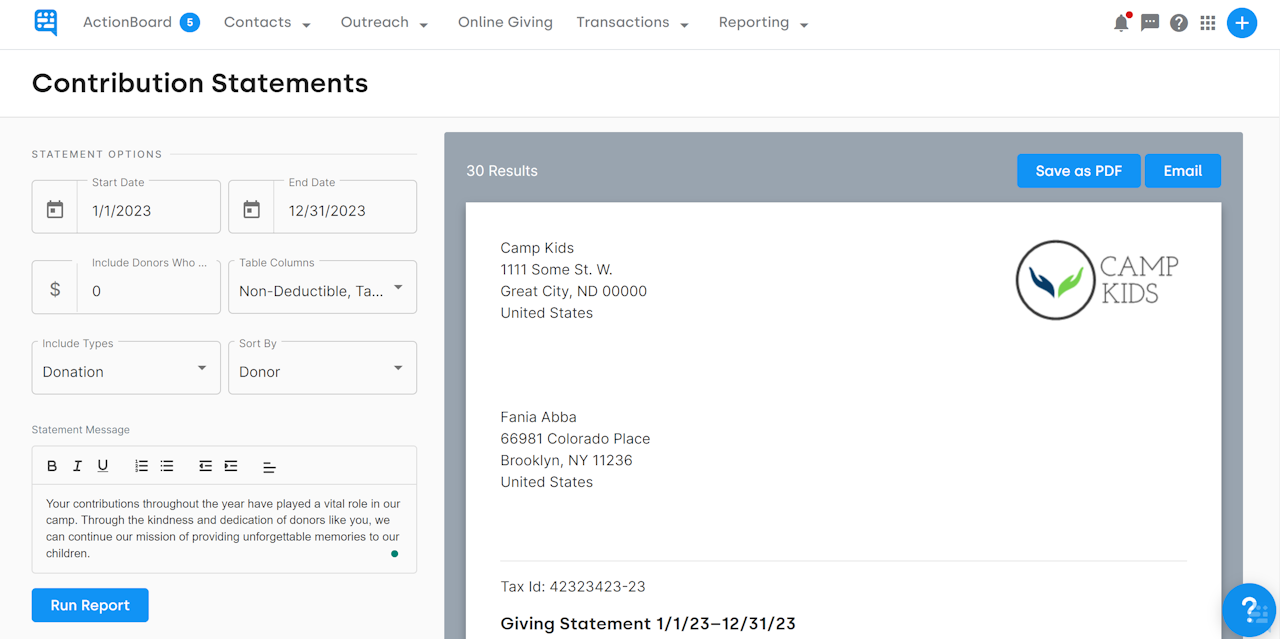Toggle bold in the statement message editor
The height and width of the screenshot is (639, 1280).
tap(52, 465)
